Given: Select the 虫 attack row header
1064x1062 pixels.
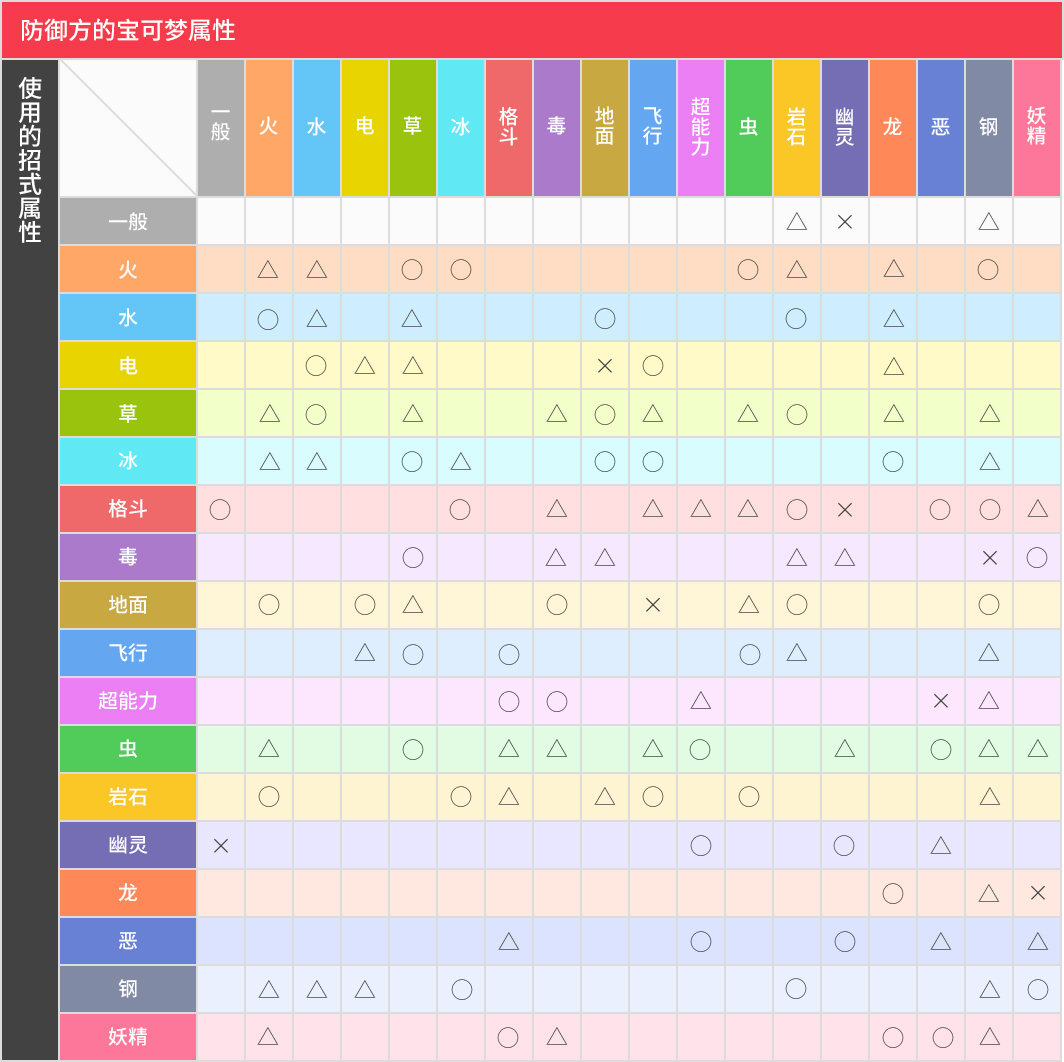Looking at the screenshot, I should [x=128, y=749].
